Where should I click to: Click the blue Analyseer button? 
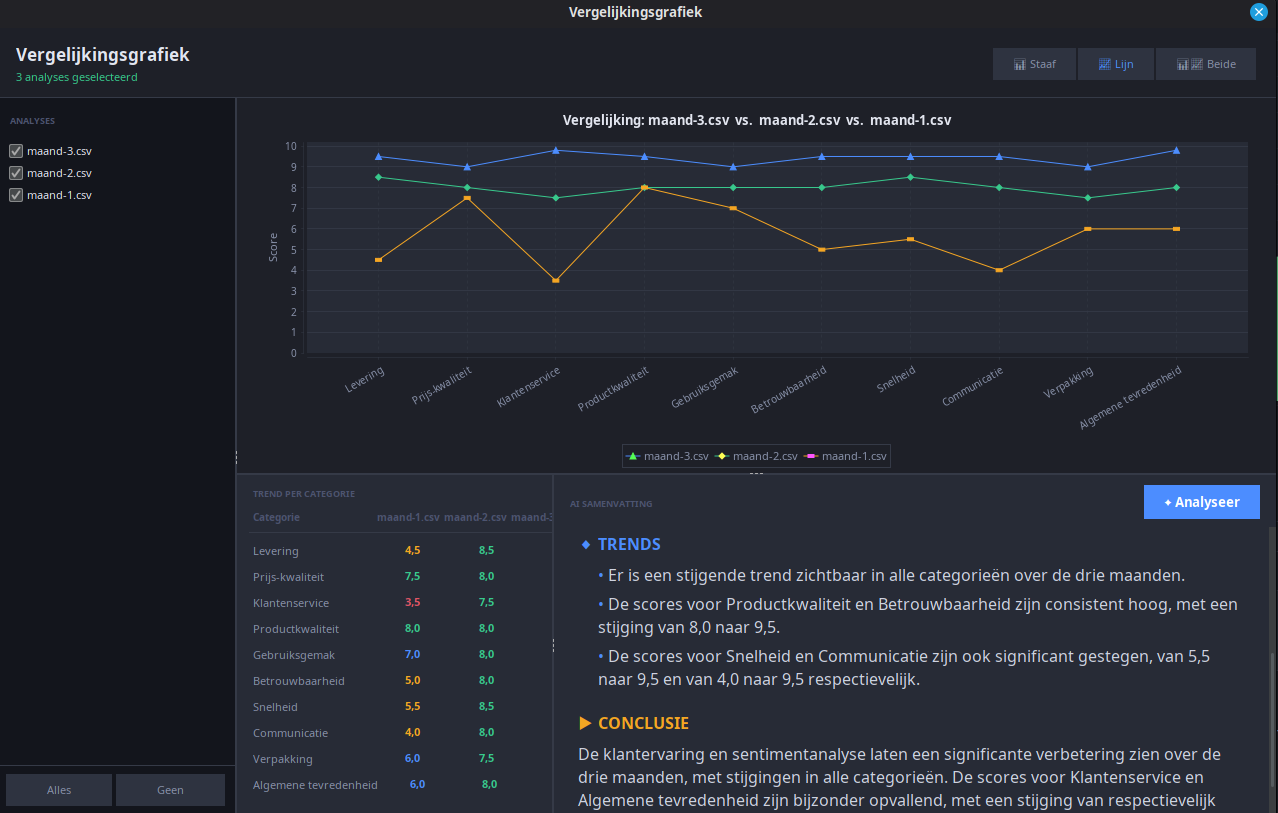[x=1202, y=502]
